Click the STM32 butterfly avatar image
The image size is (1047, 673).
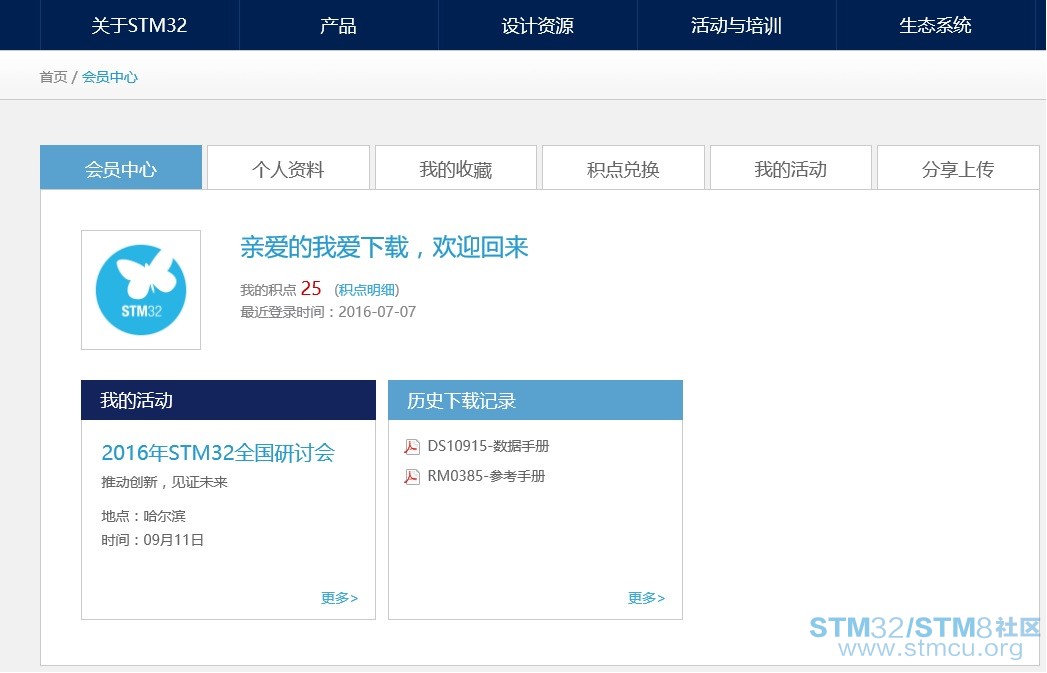point(141,290)
